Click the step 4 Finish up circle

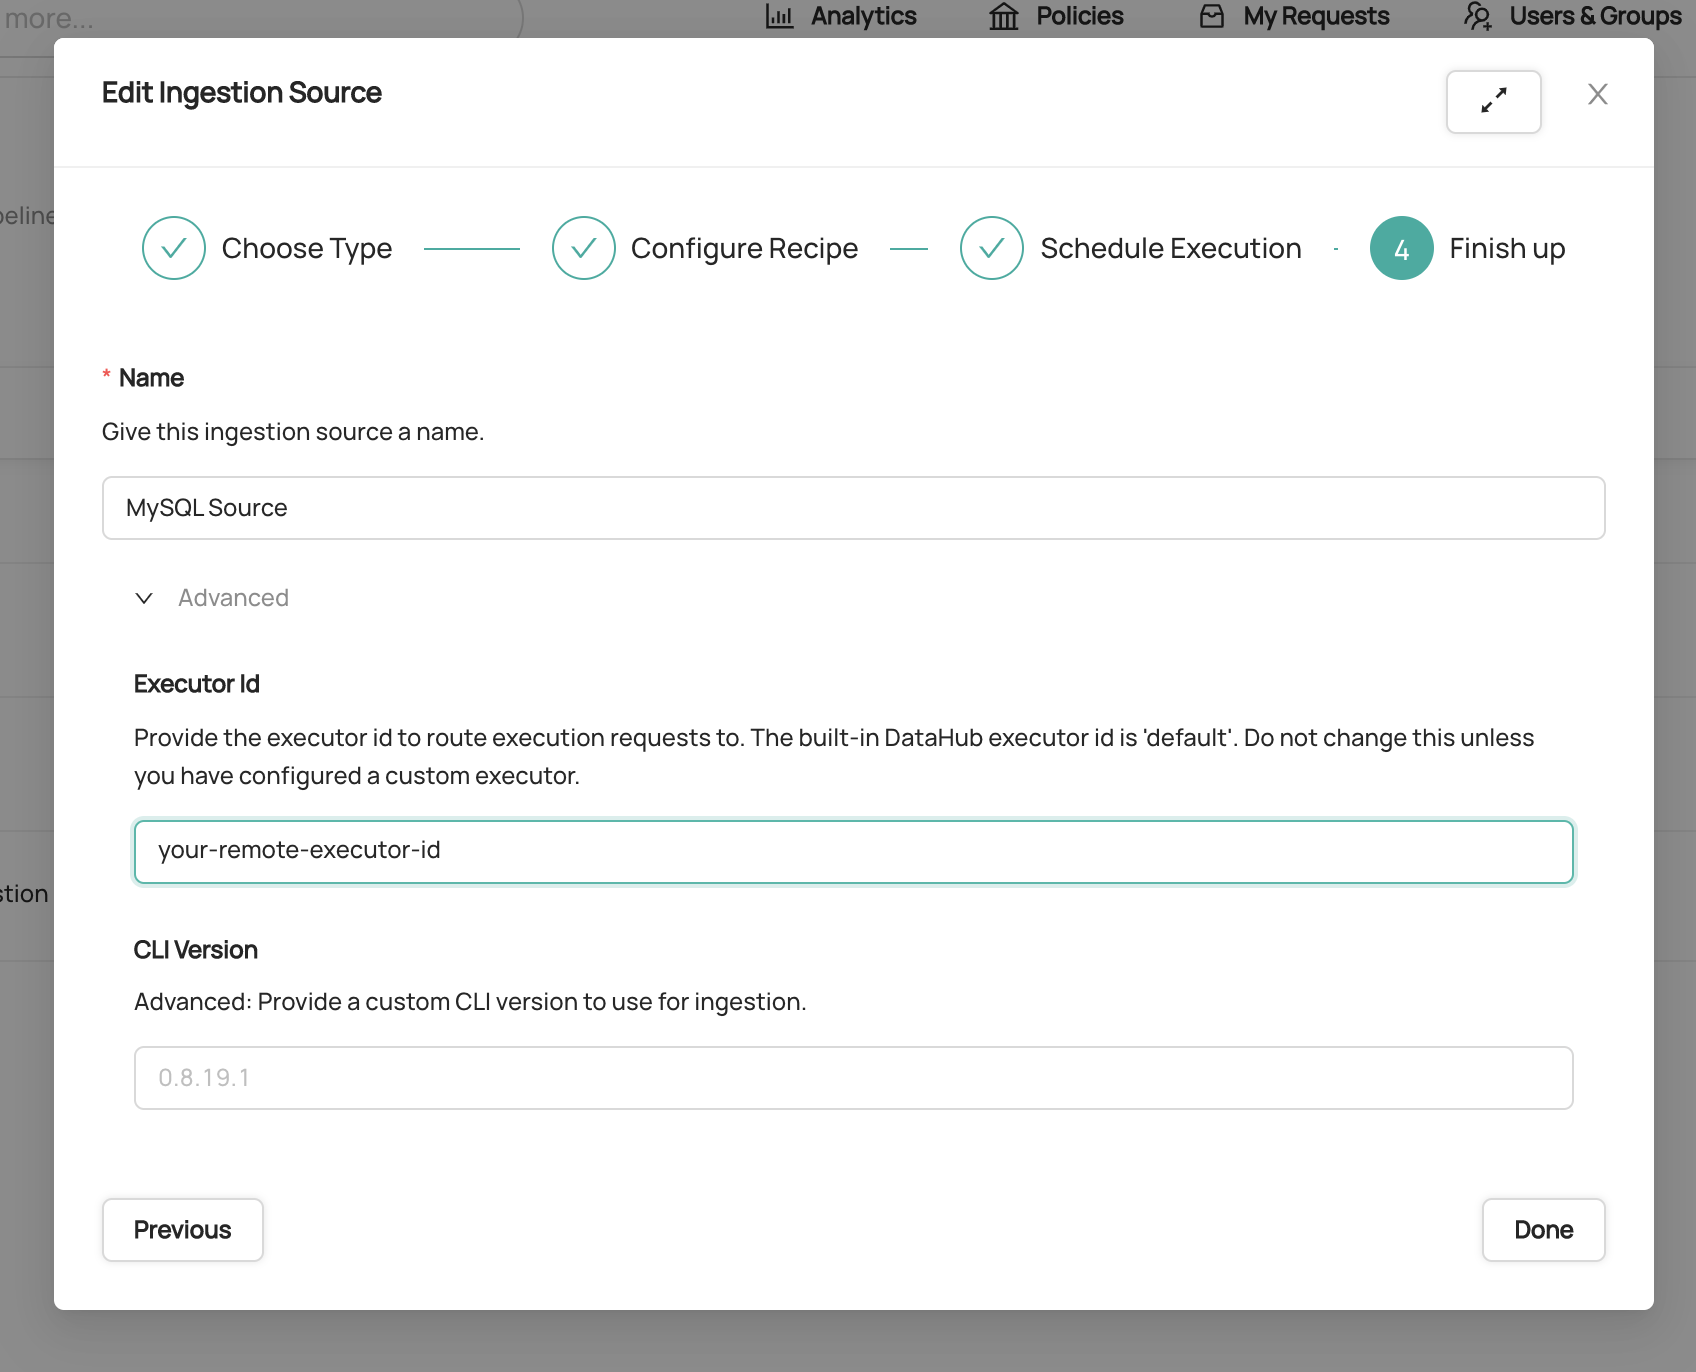point(1402,248)
